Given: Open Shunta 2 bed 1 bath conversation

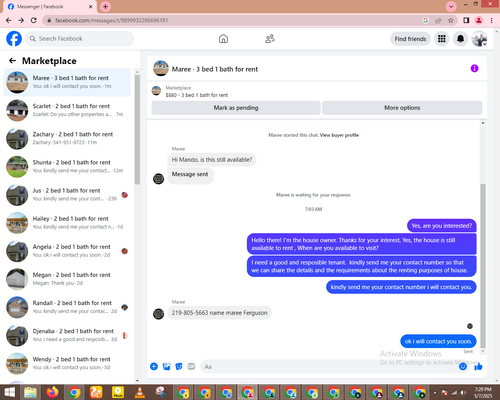Looking at the screenshot, I should point(67,166).
